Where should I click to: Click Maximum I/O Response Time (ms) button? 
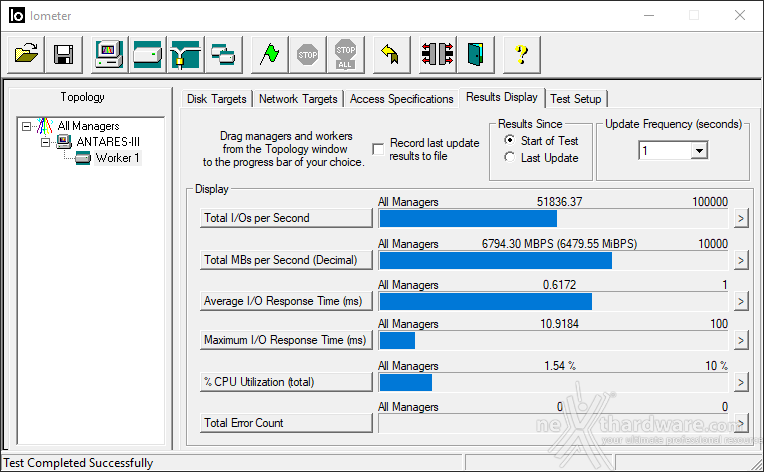(286, 340)
